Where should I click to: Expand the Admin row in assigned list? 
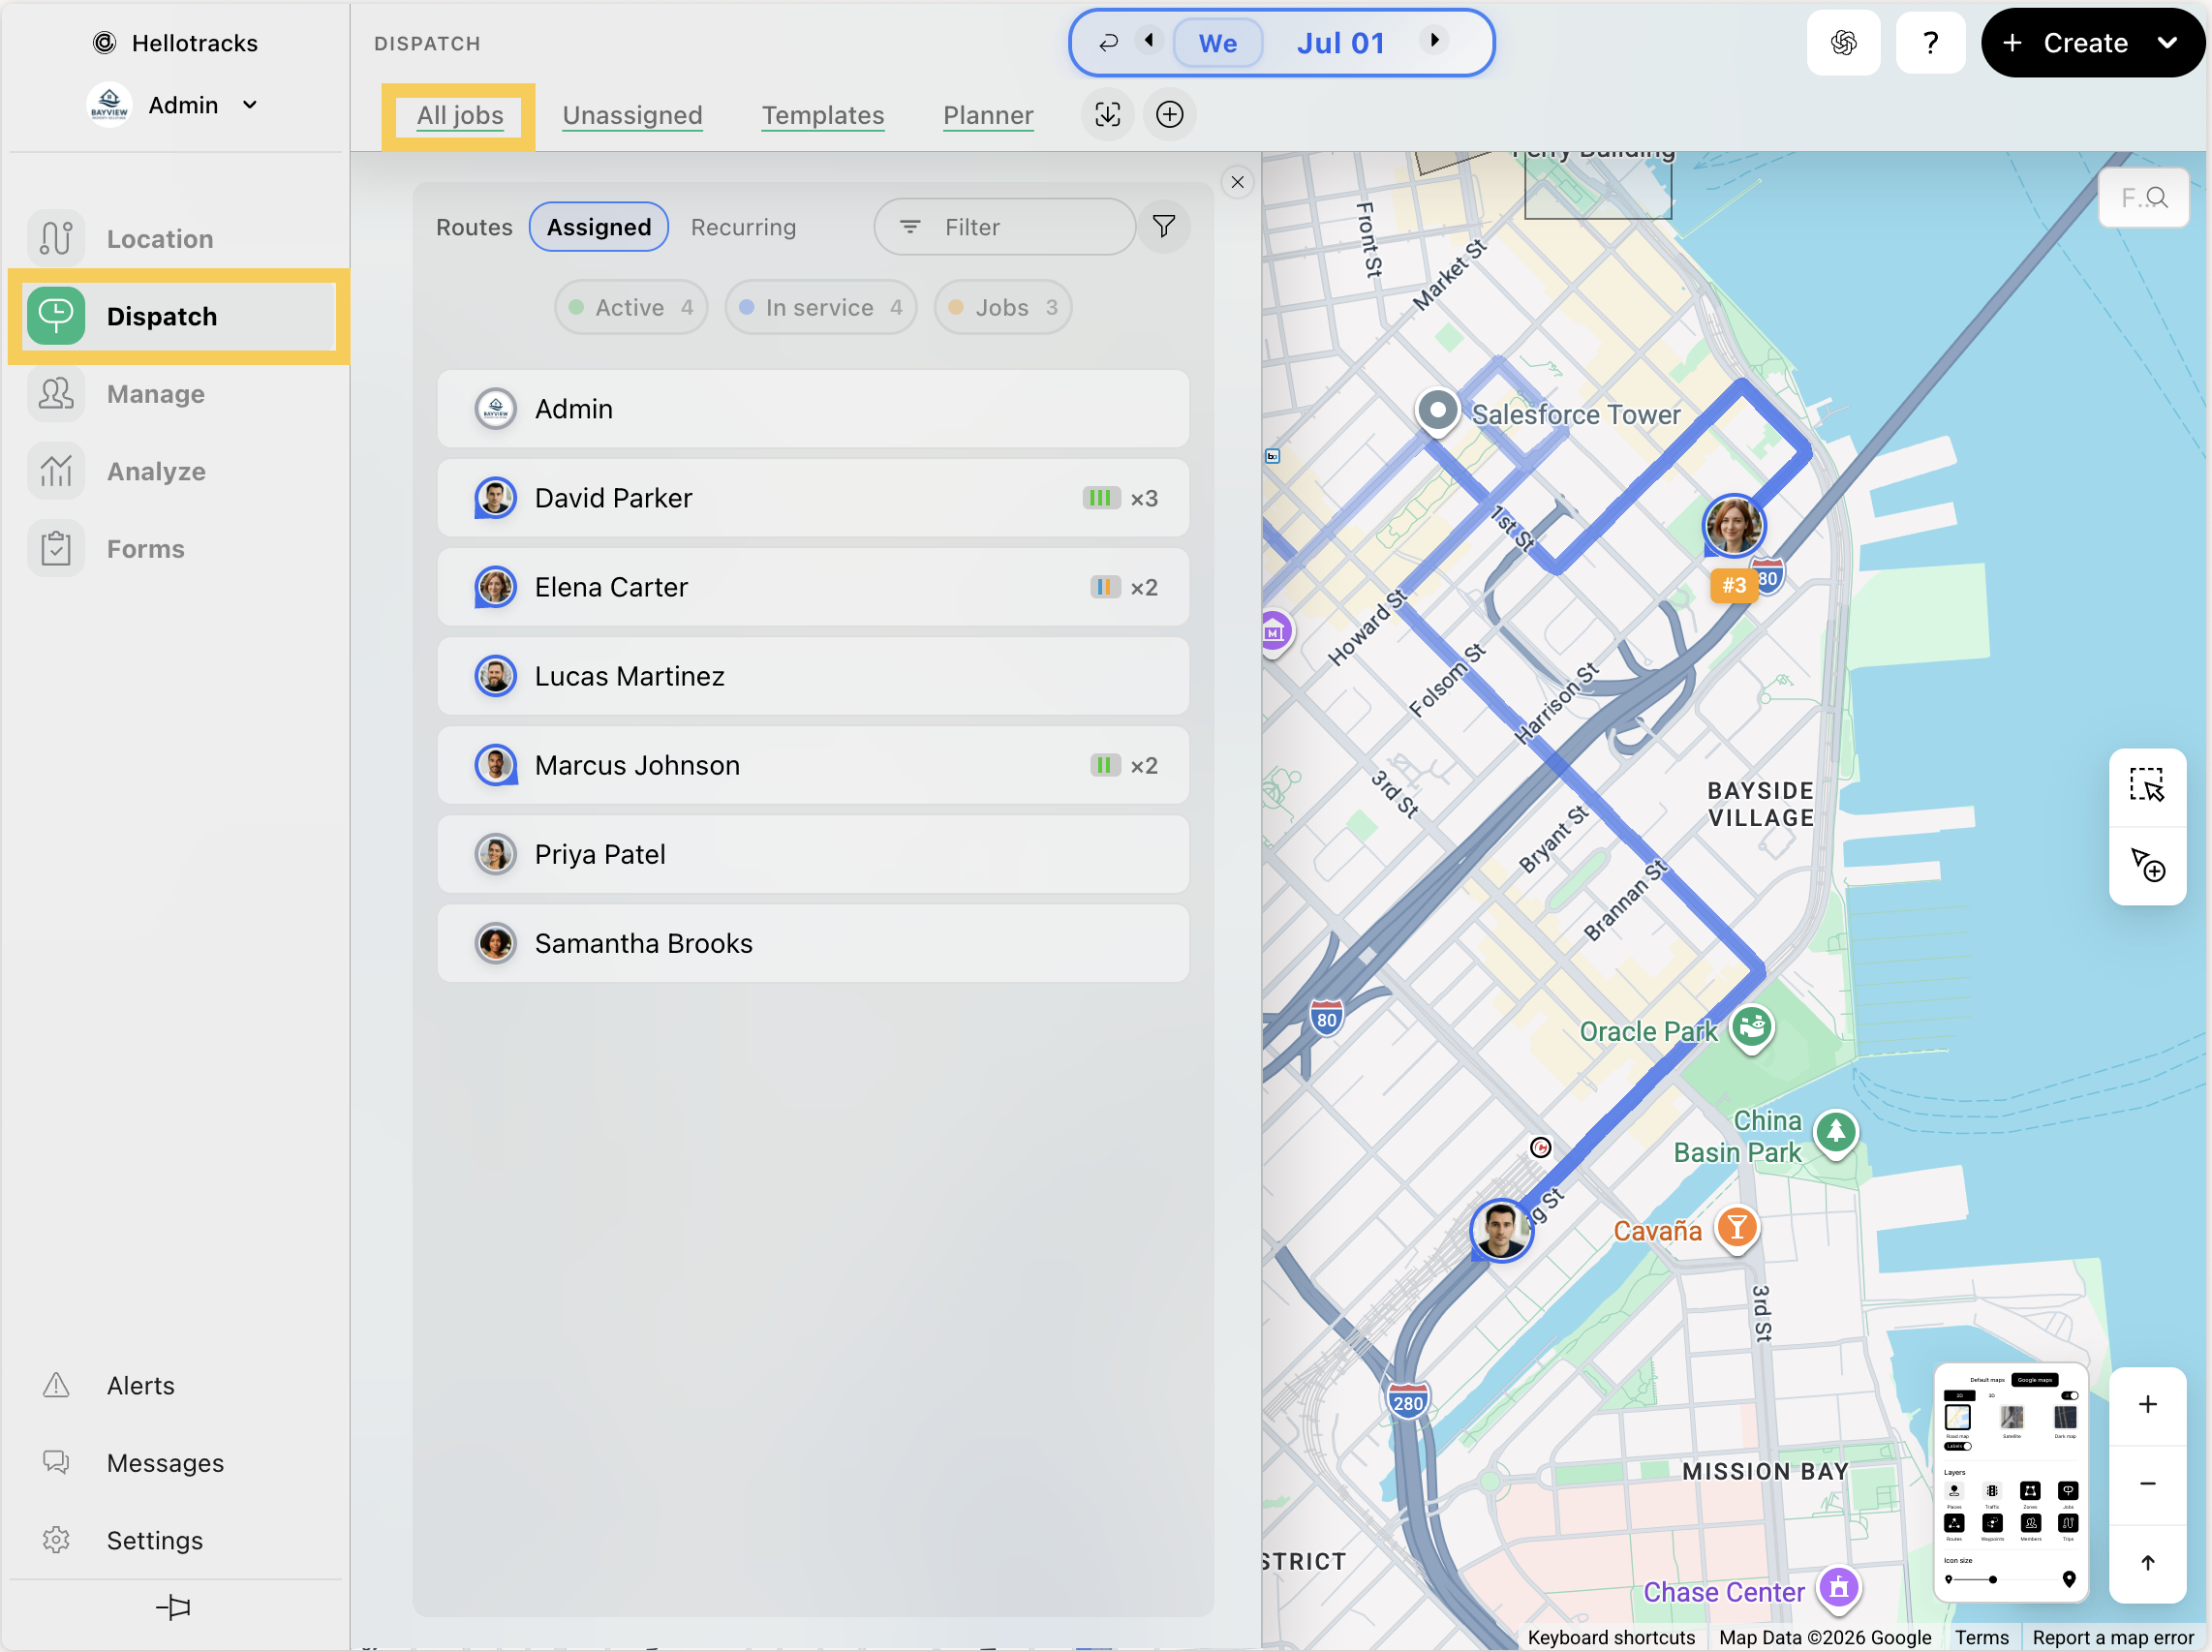tap(813, 409)
